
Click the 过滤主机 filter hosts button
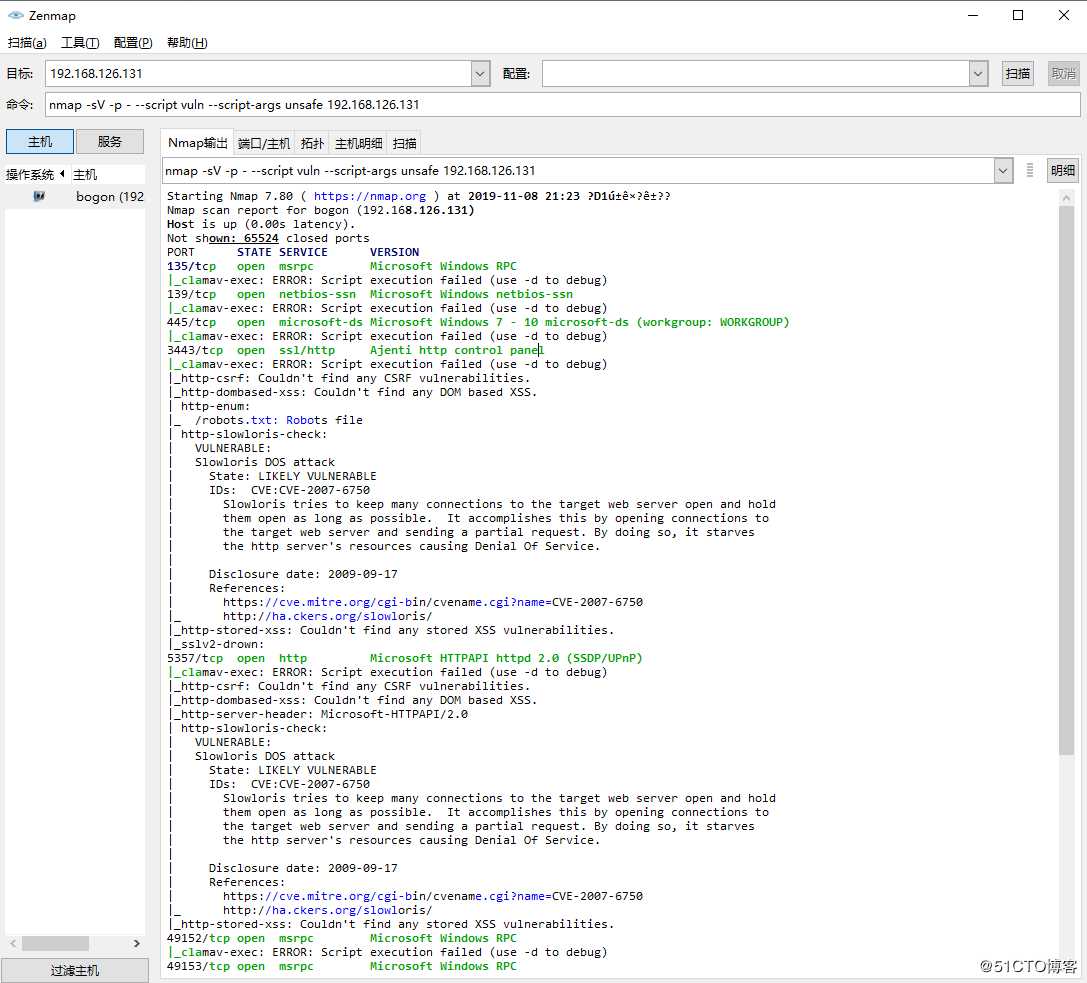point(75,970)
